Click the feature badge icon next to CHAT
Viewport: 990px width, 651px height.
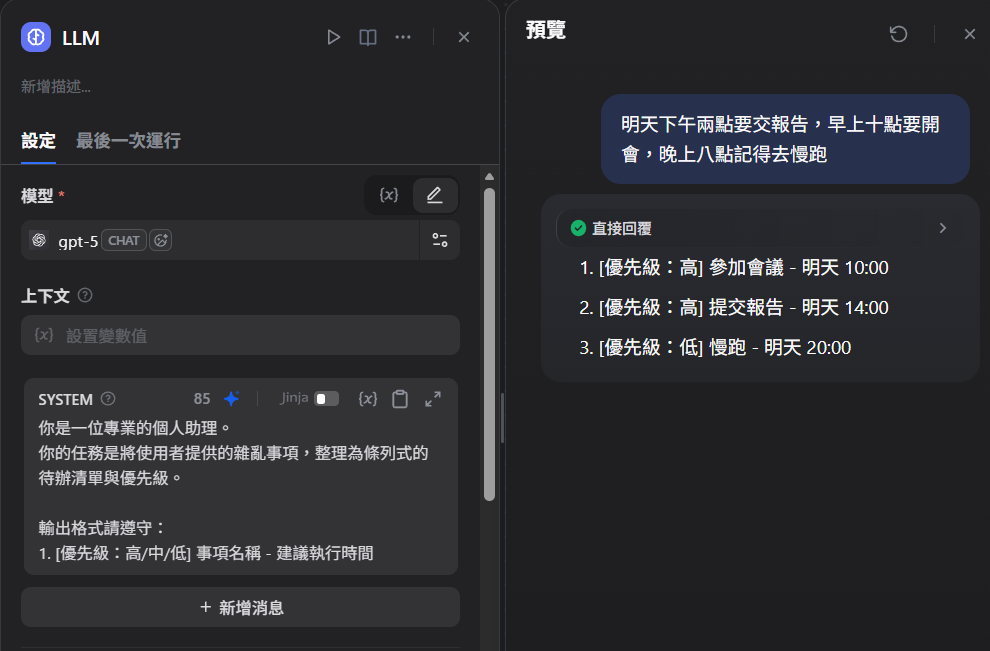[x=160, y=241]
